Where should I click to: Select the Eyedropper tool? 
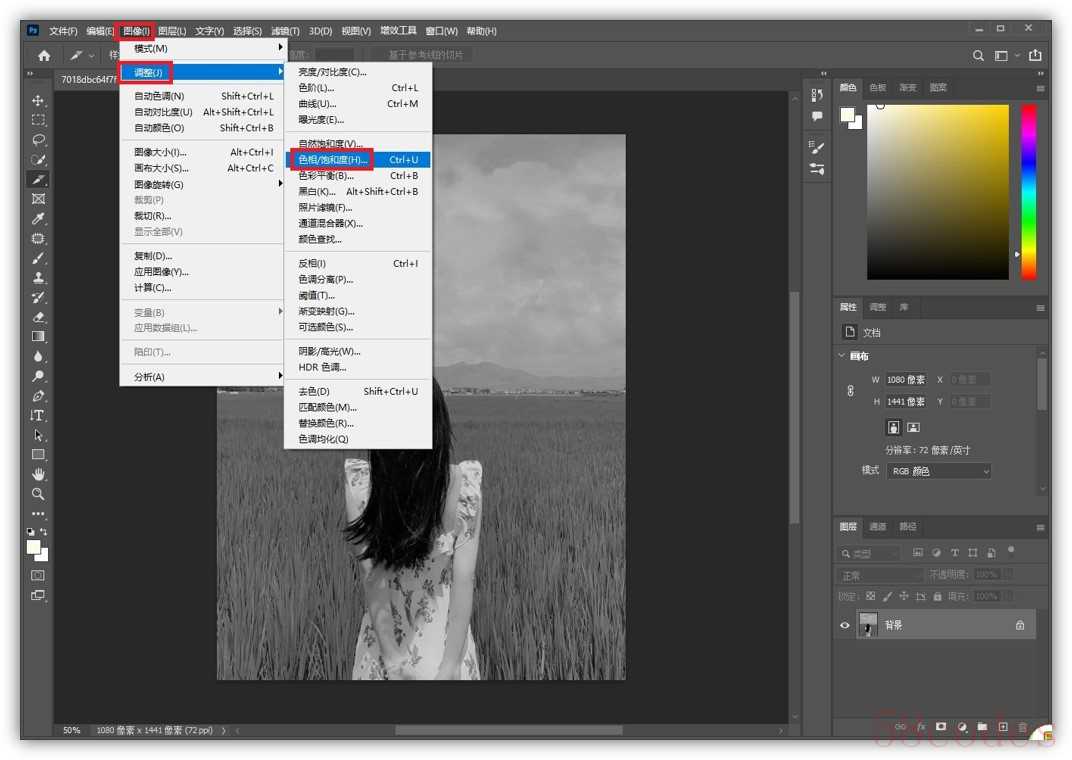[38, 219]
